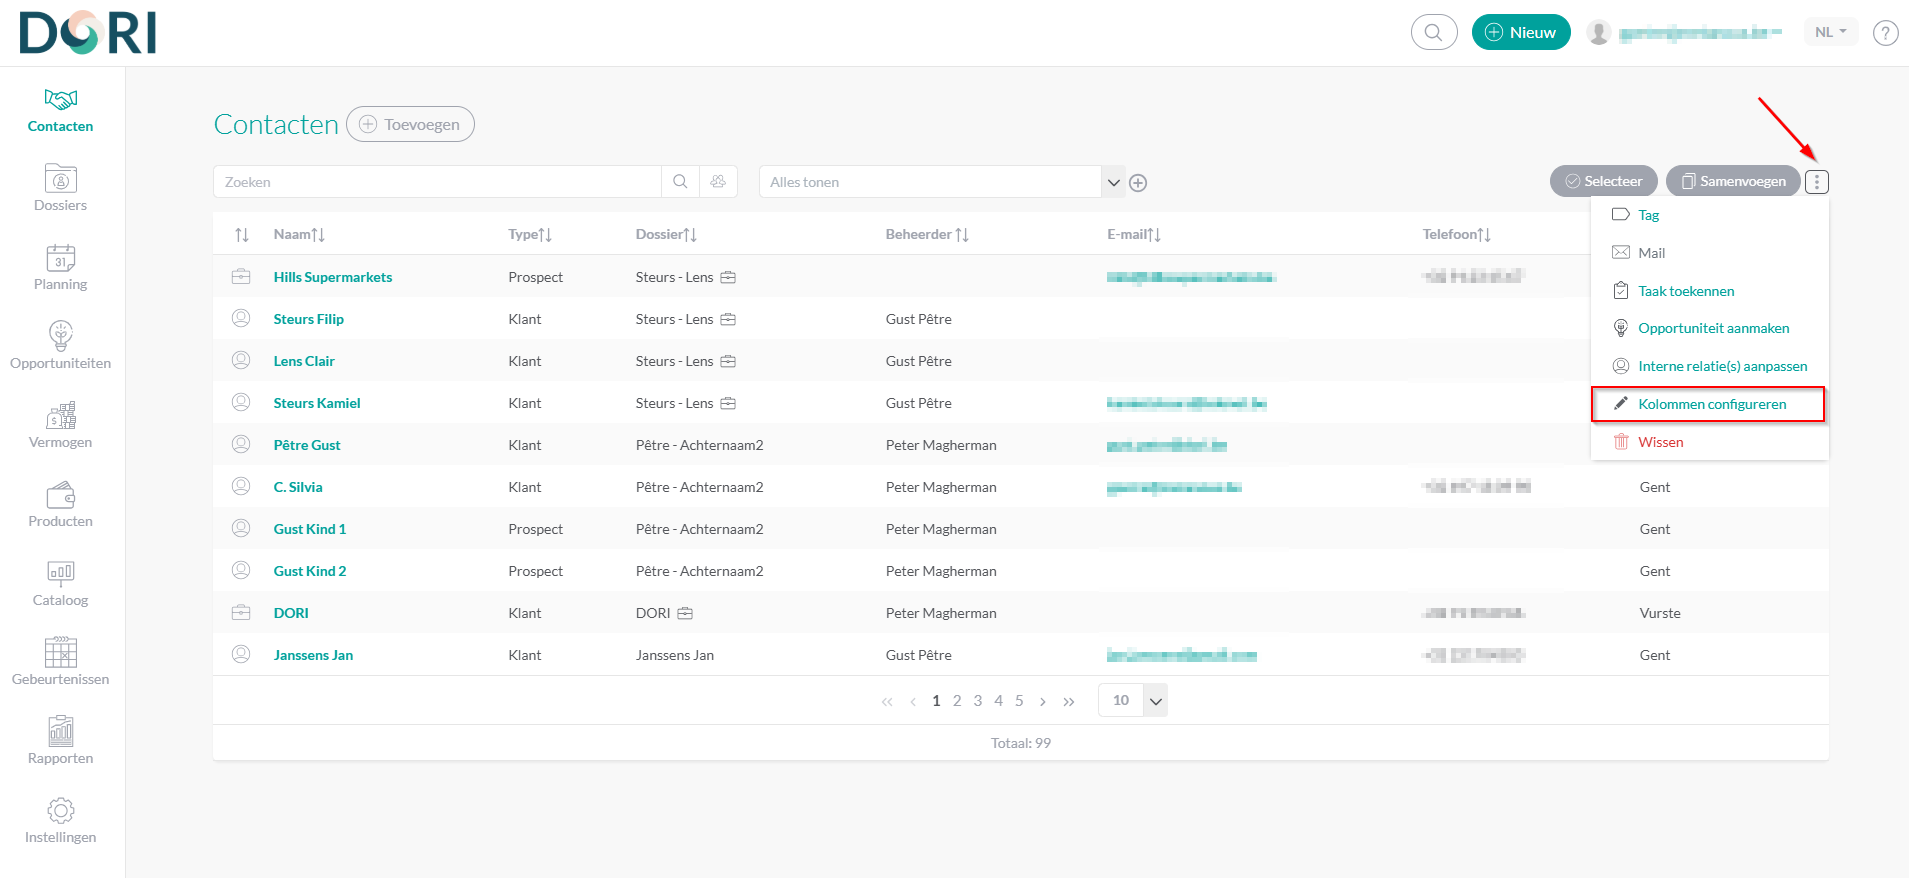Viewport: 1909px width, 878px height.
Task: Go to Planning calendar in the sidebar
Action: [60, 267]
